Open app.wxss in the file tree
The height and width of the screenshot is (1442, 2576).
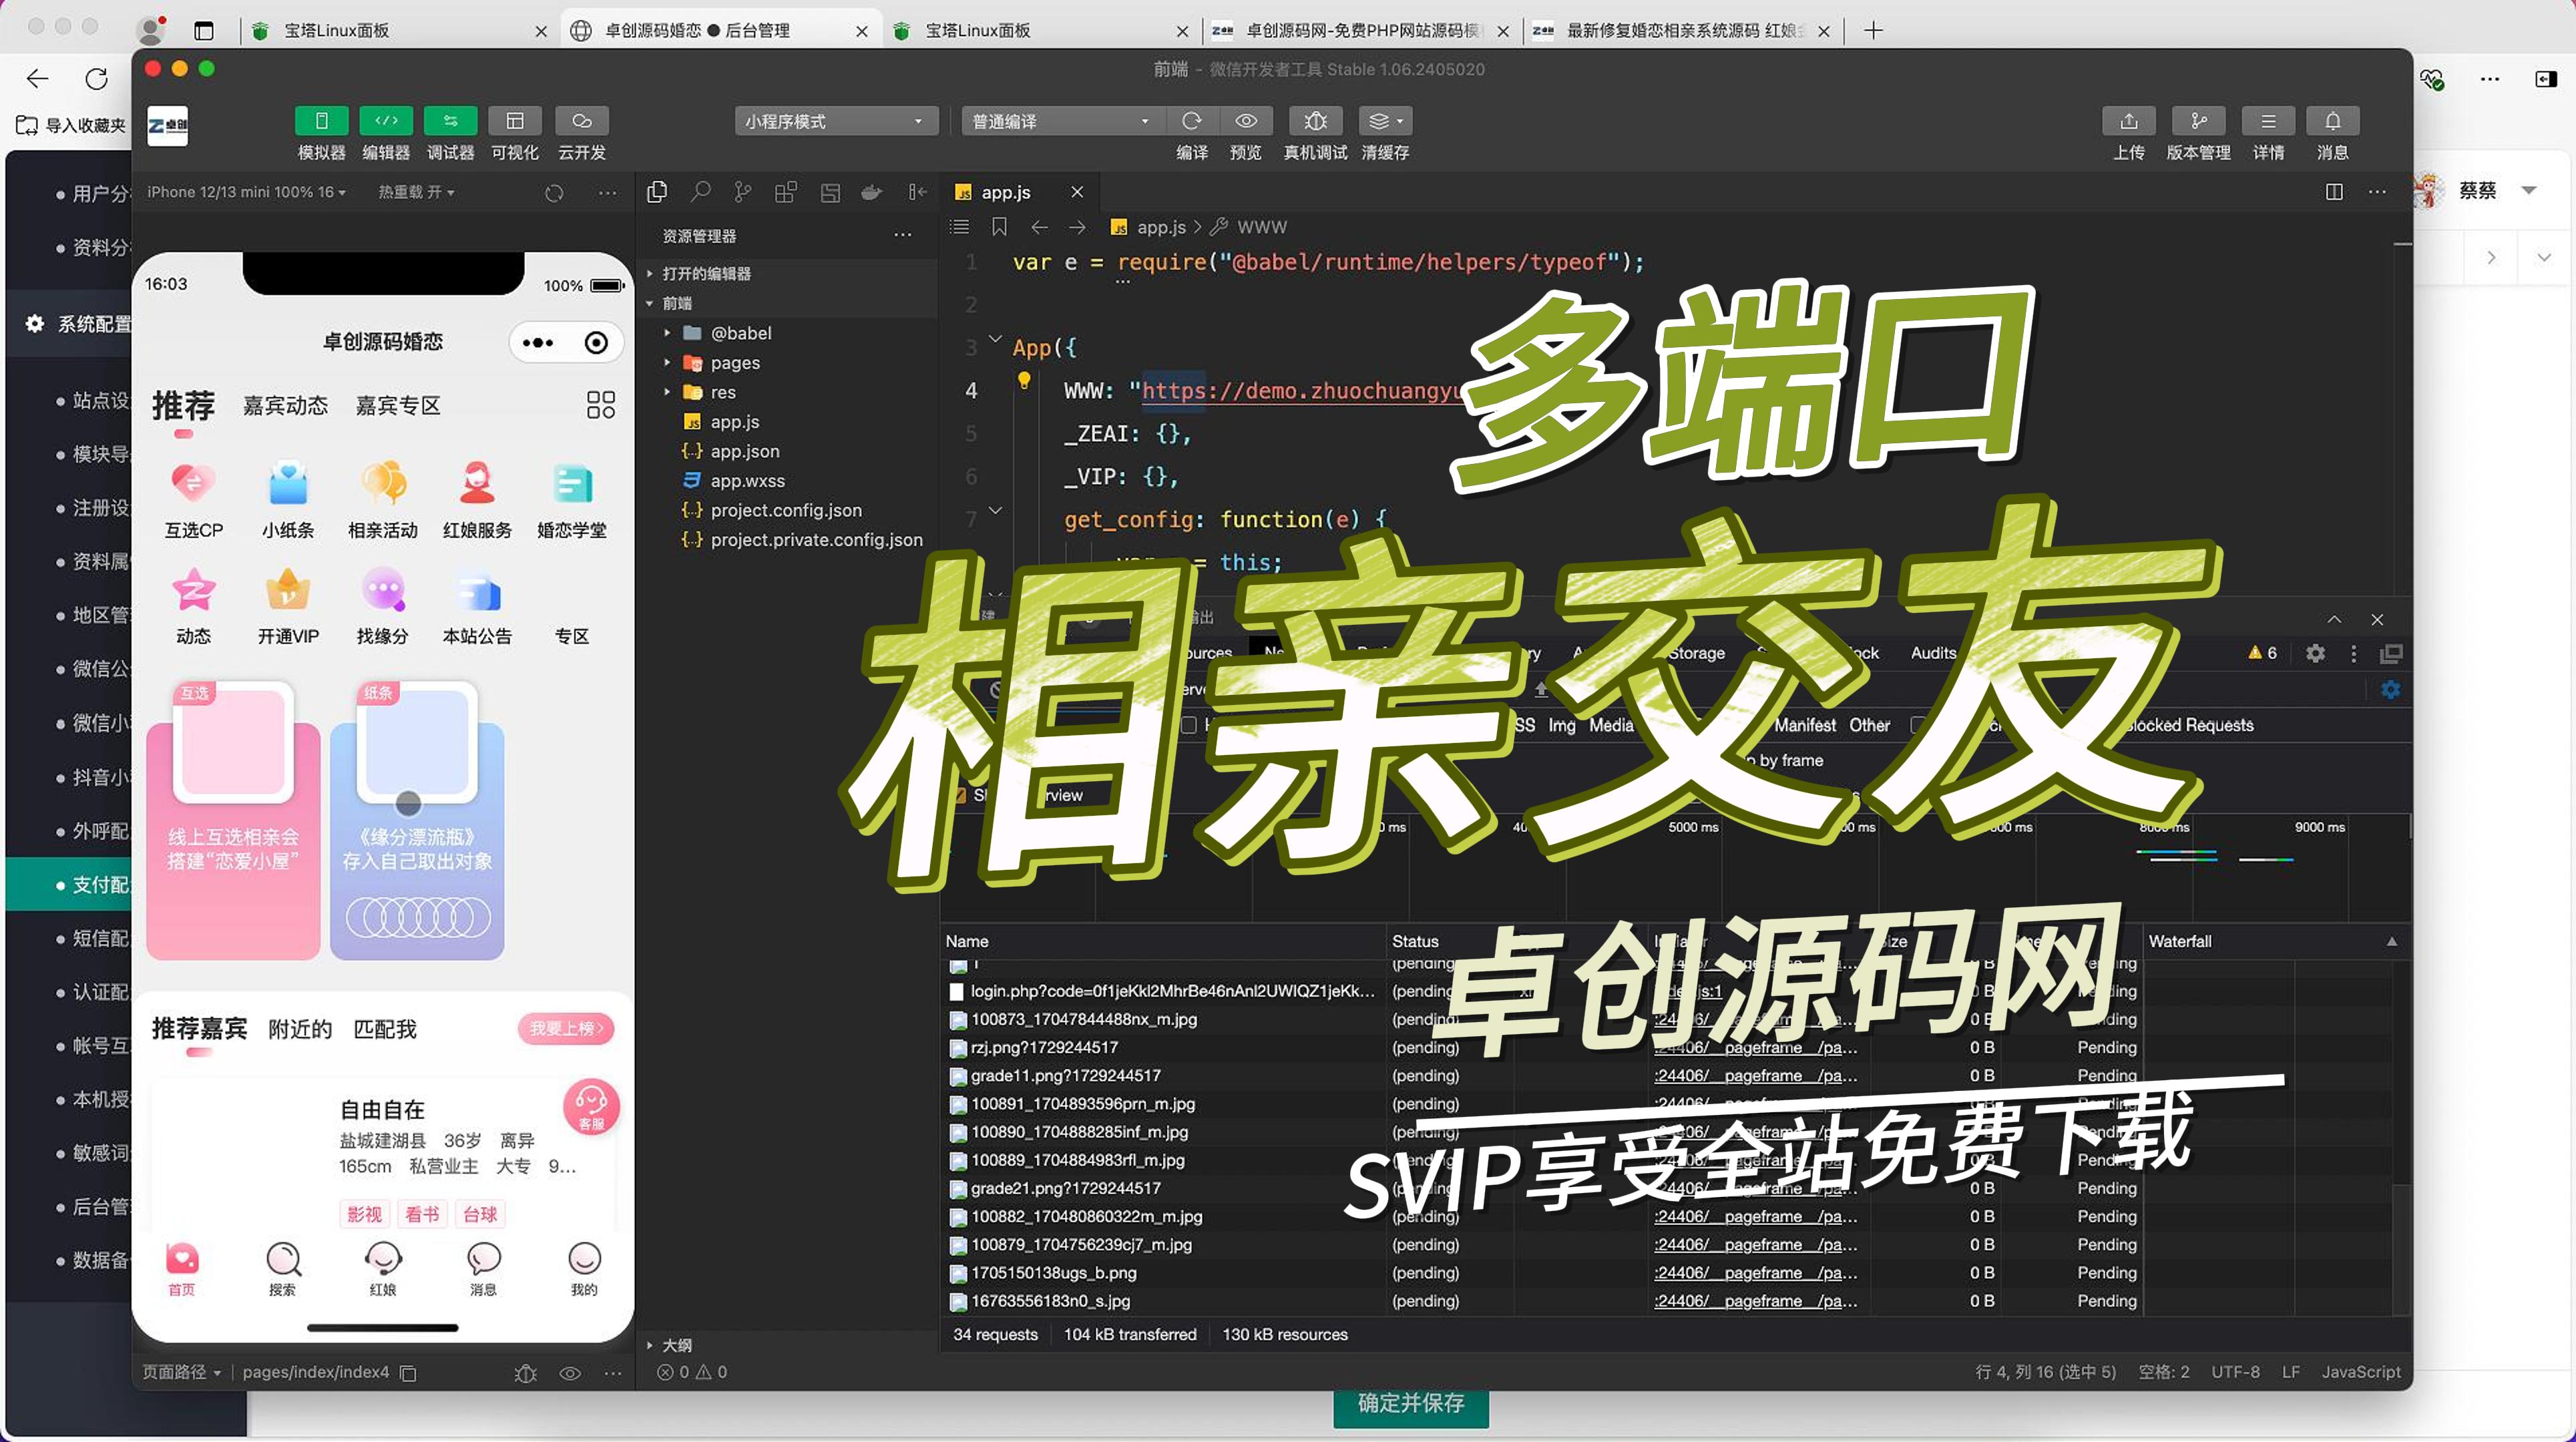pyautogui.click(x=747, y=481)
